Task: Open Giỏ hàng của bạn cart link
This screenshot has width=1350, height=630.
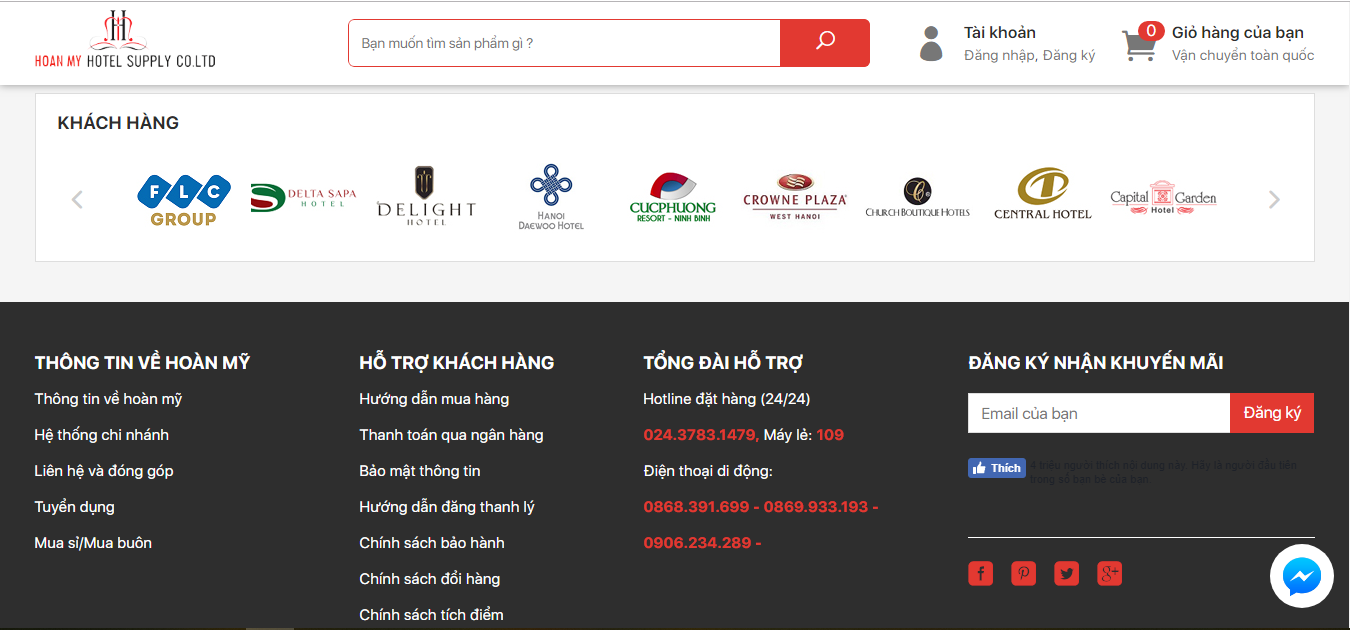Action: (x=1238, y=33)
